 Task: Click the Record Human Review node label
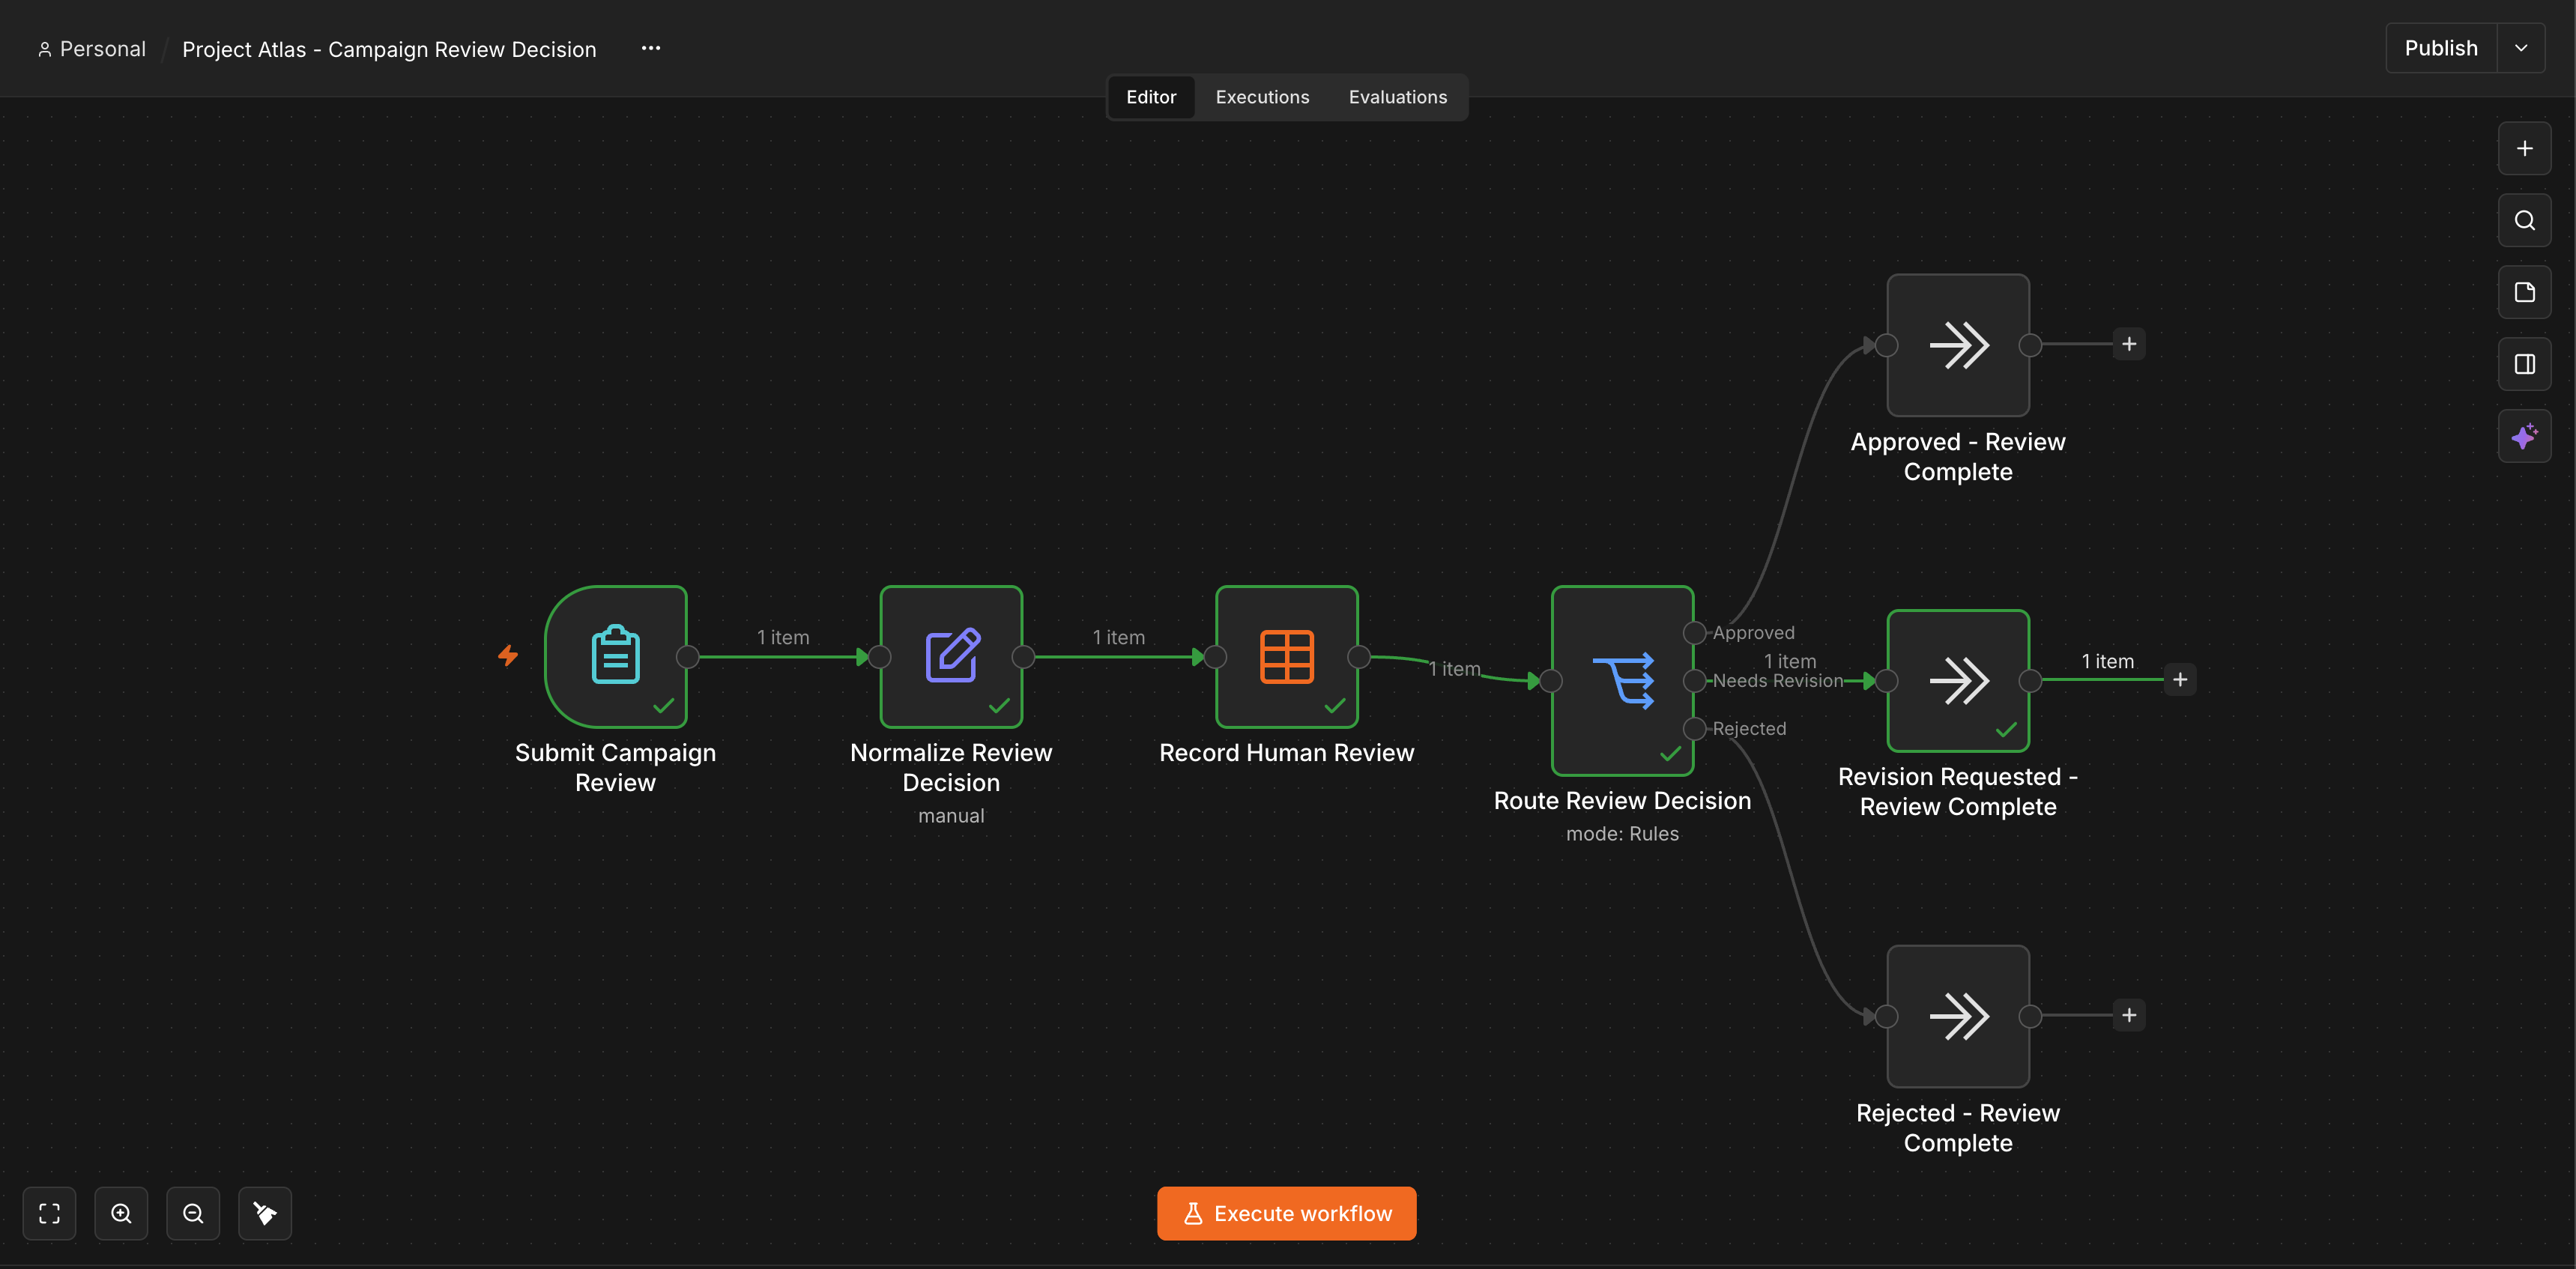[x=1287, y=753]
